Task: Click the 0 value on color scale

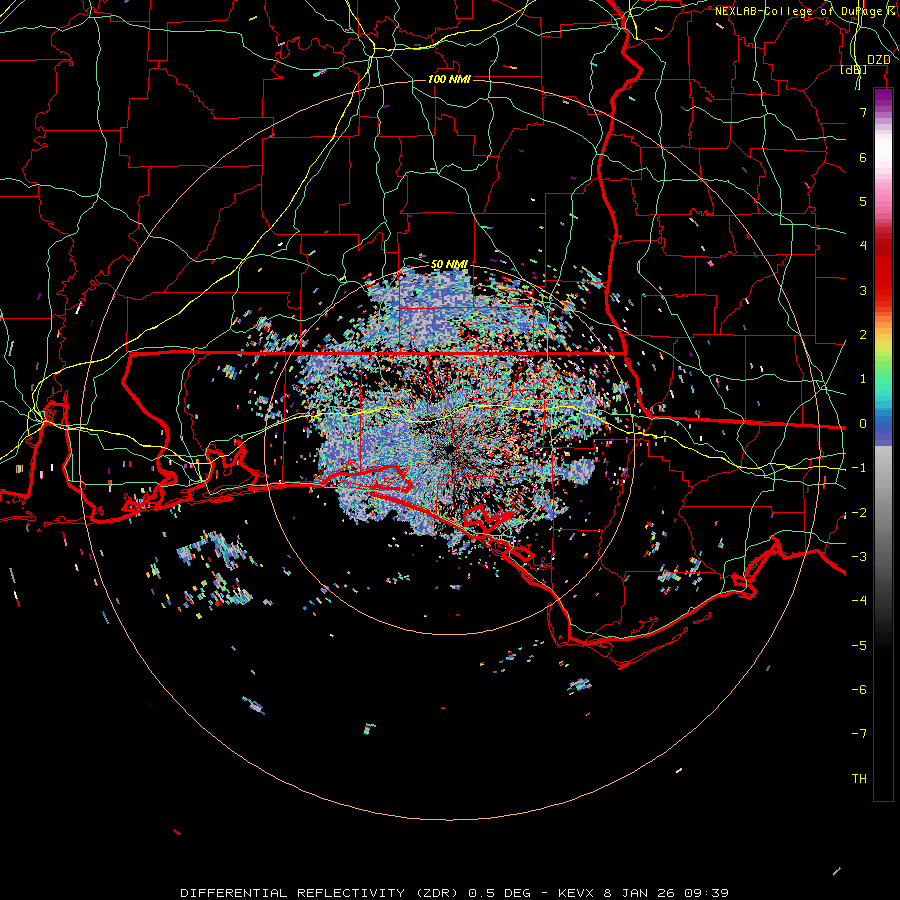Action: click(x=863, y=424)
